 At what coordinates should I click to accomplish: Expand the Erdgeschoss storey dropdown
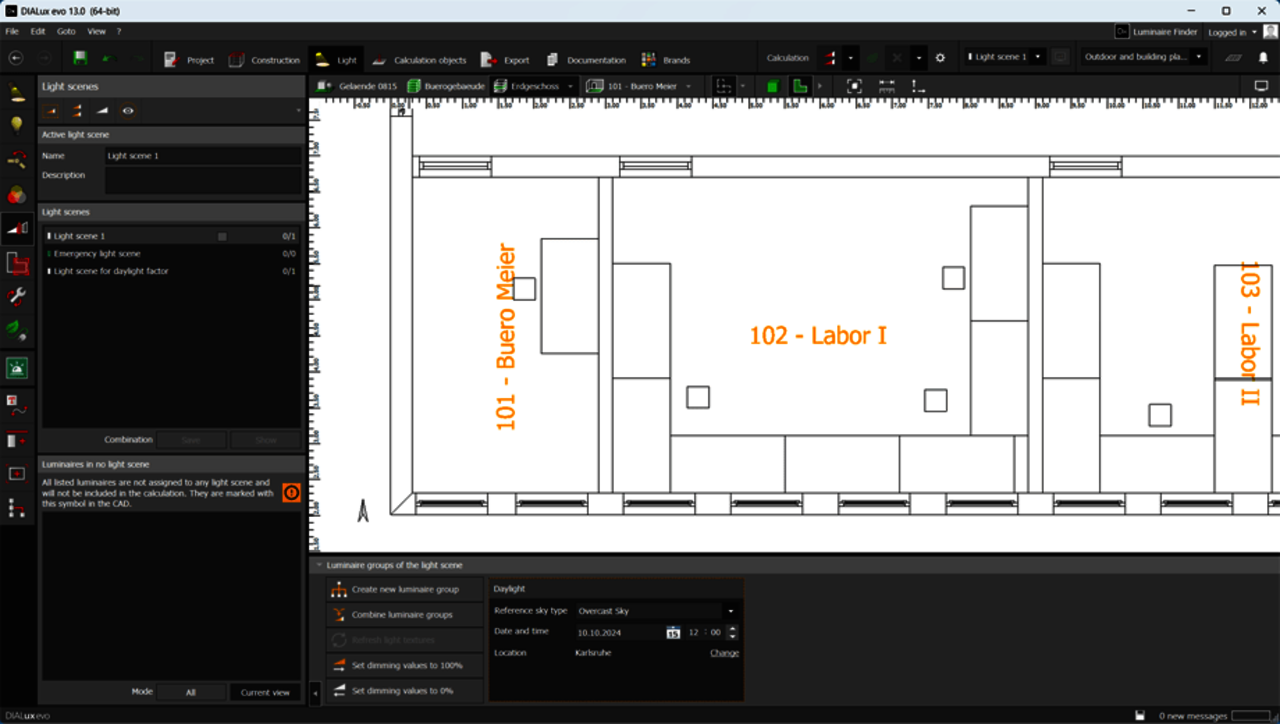pos(571,87)
